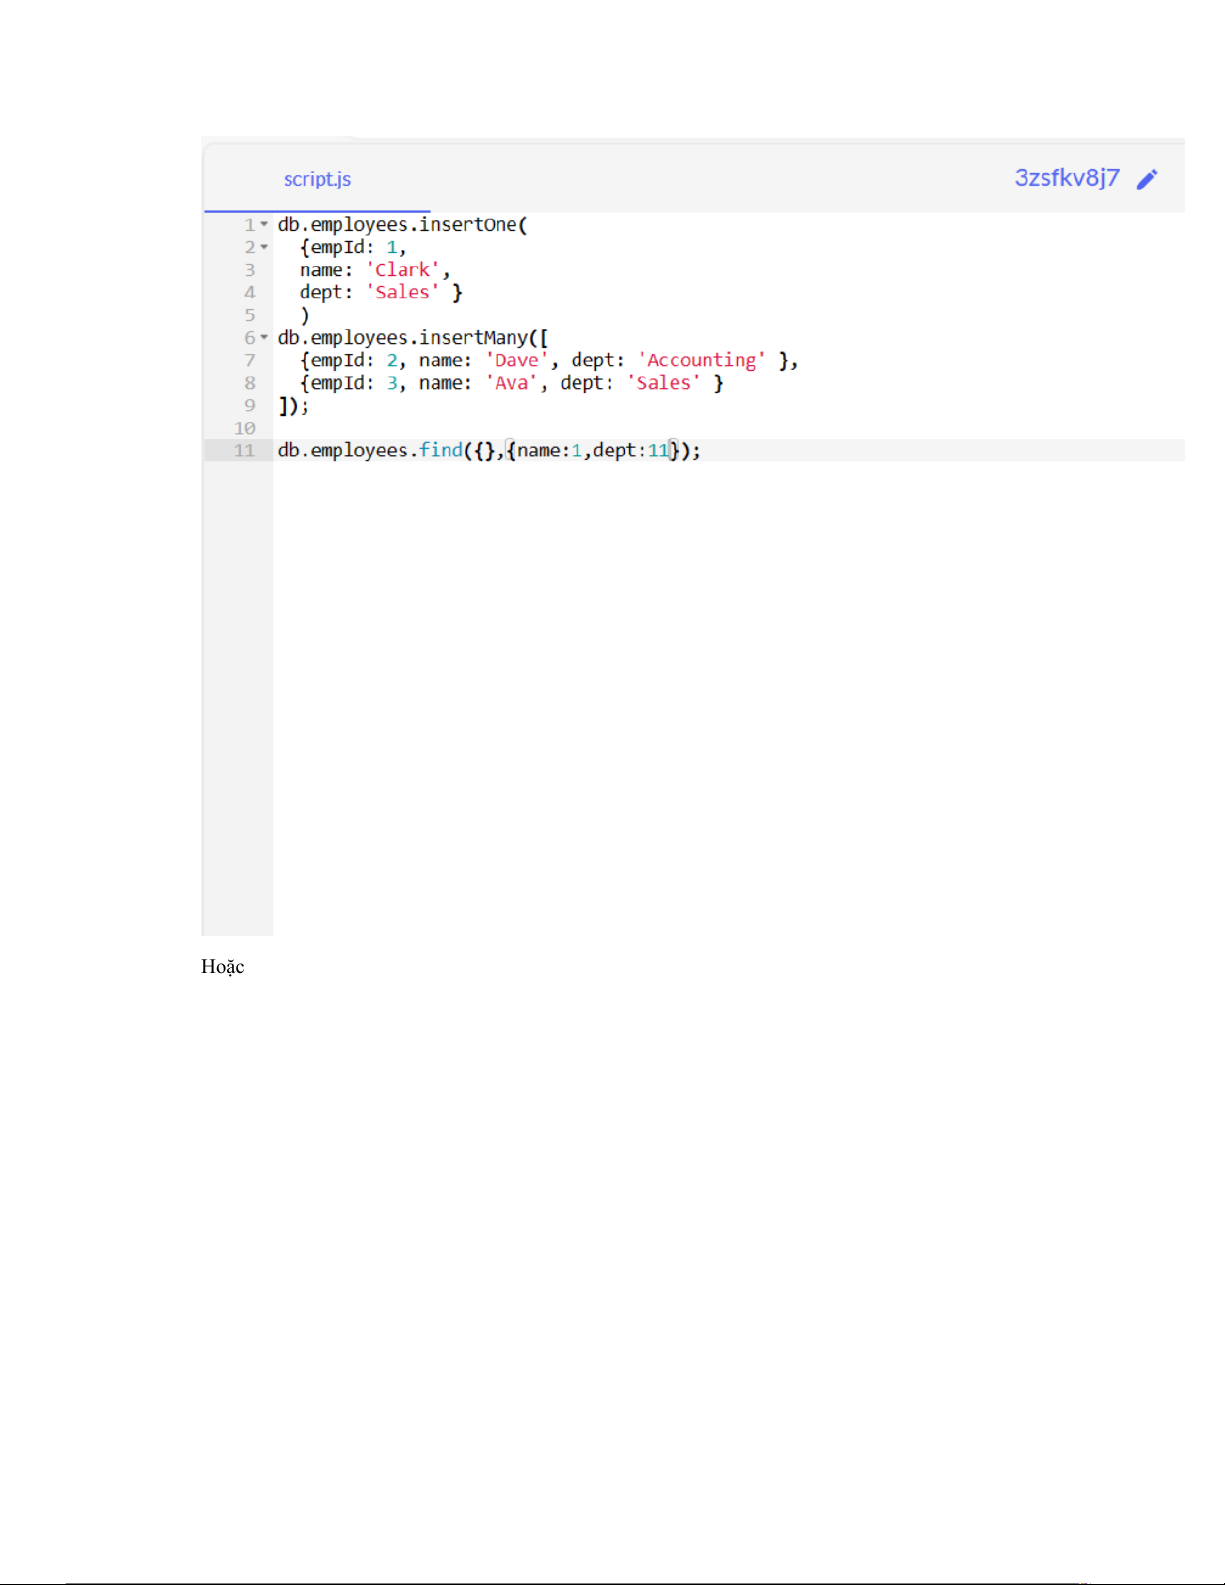This screenshot has height=1585, width=1225.
Task: Collapse the insertMany block on line 6
Action: (264, 337)
